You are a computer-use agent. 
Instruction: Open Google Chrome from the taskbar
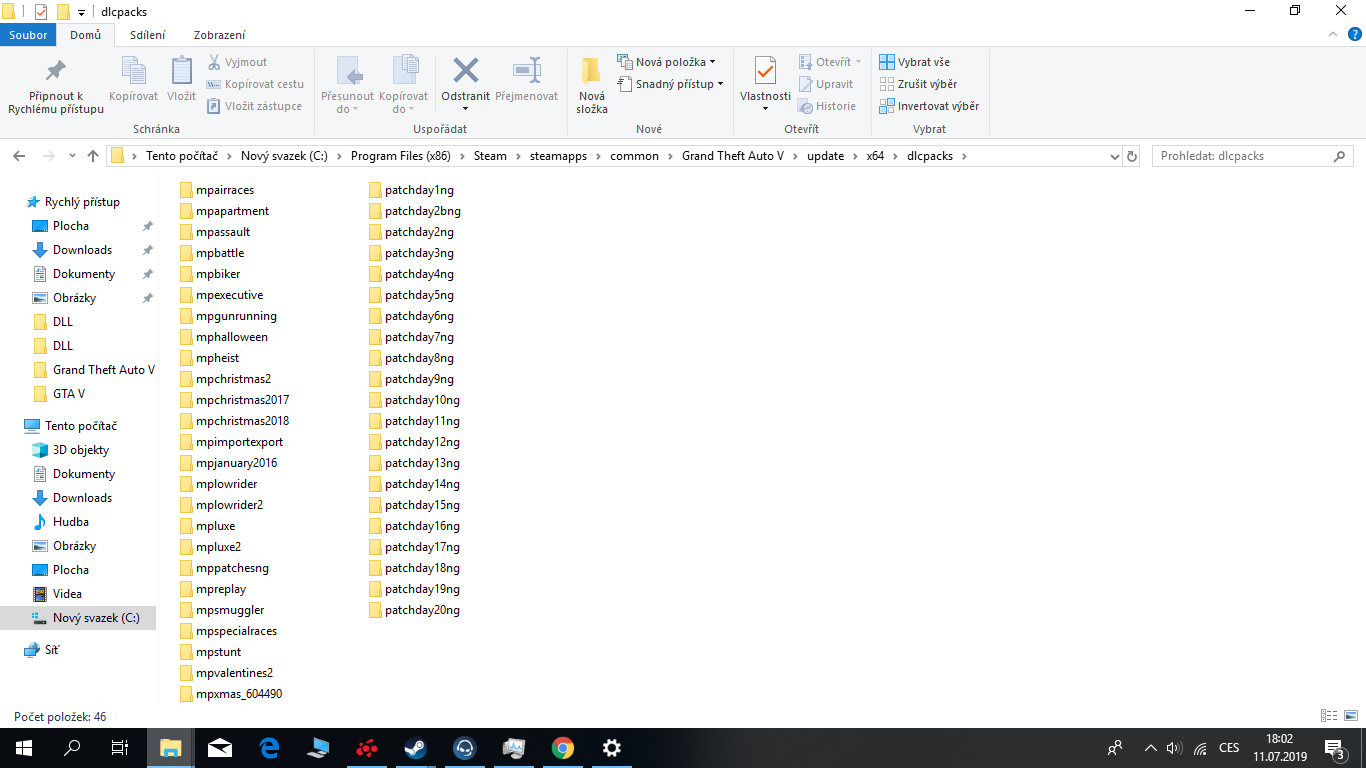tap(563, 748)
